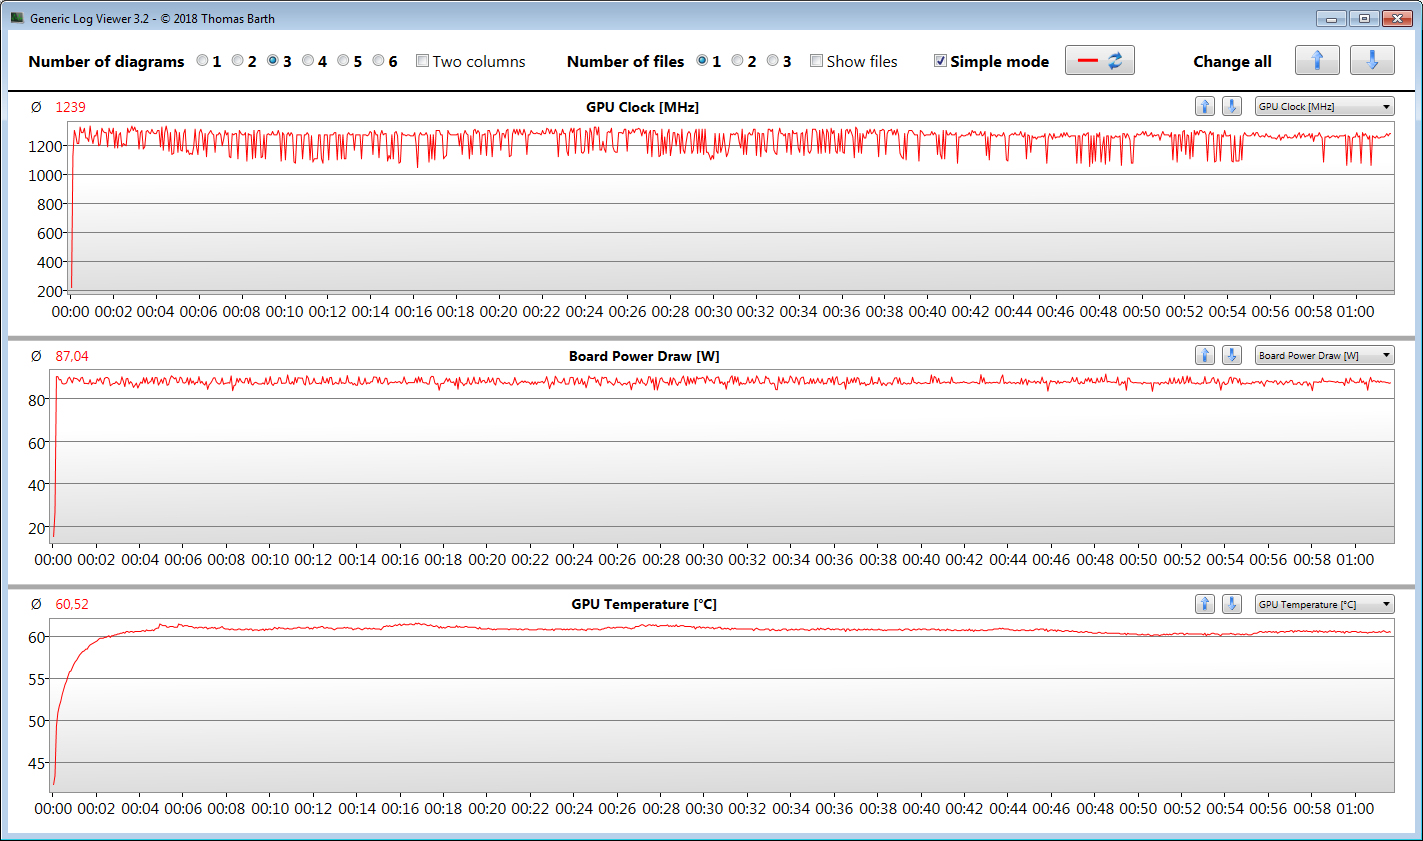This screenshot has width=1423, height=841.
Task: Select 1 for number of diagrams
Action: pyautogui.click(x=203, y=61)
